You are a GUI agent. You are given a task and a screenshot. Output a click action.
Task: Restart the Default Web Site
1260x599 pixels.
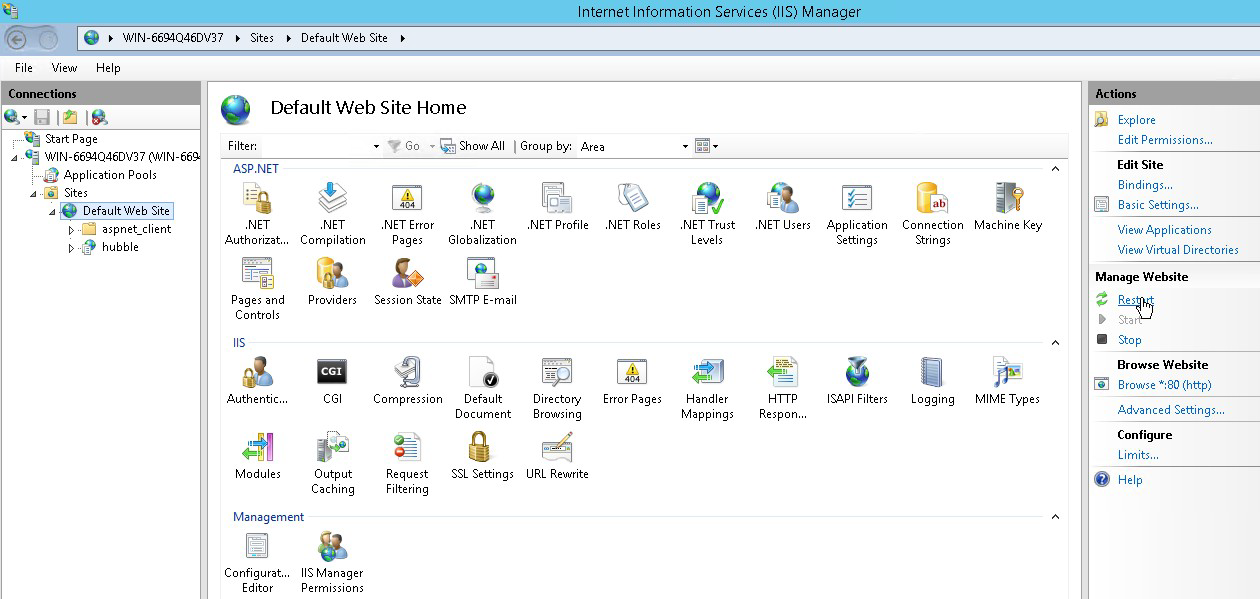pos(1134,299)
